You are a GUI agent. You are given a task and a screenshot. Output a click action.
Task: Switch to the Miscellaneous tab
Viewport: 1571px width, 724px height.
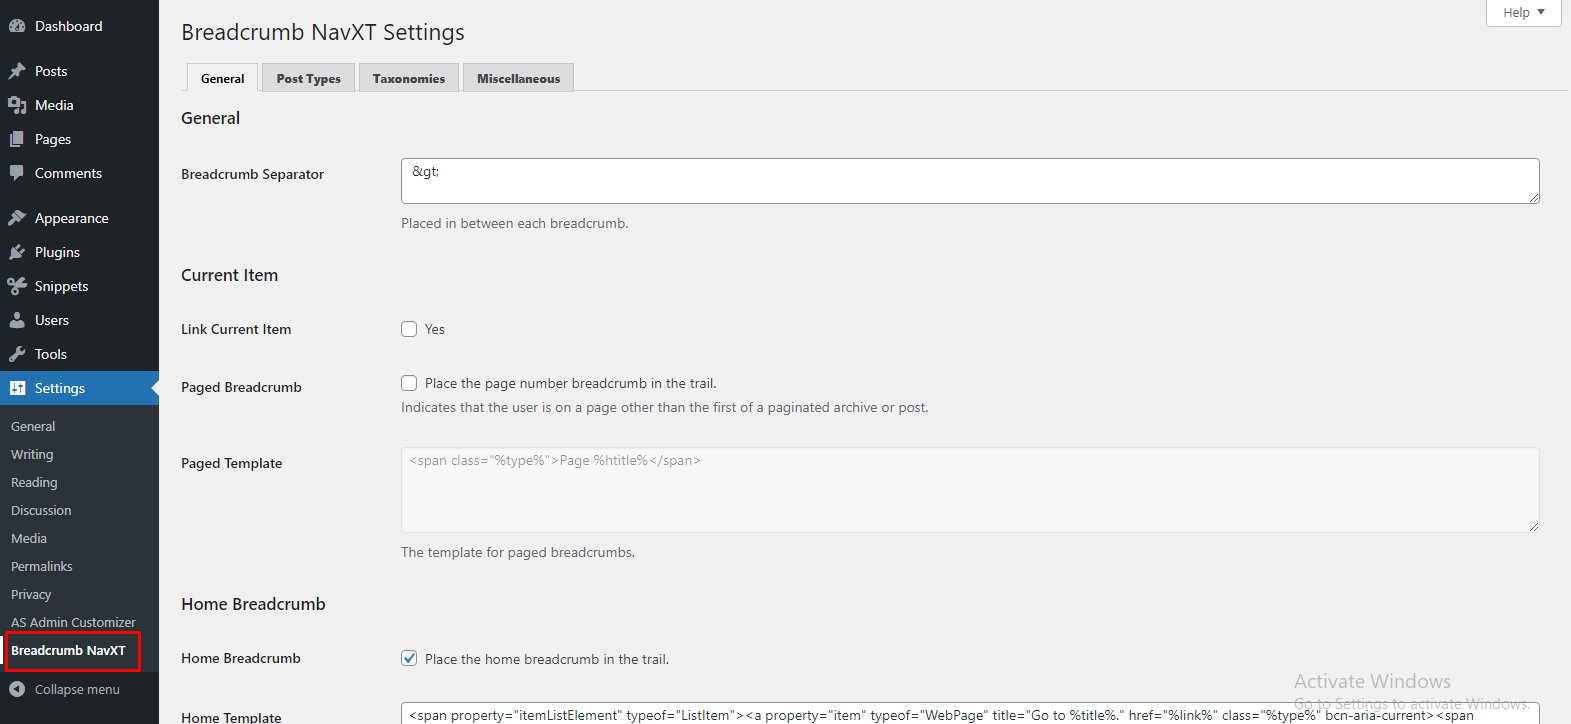518,78
